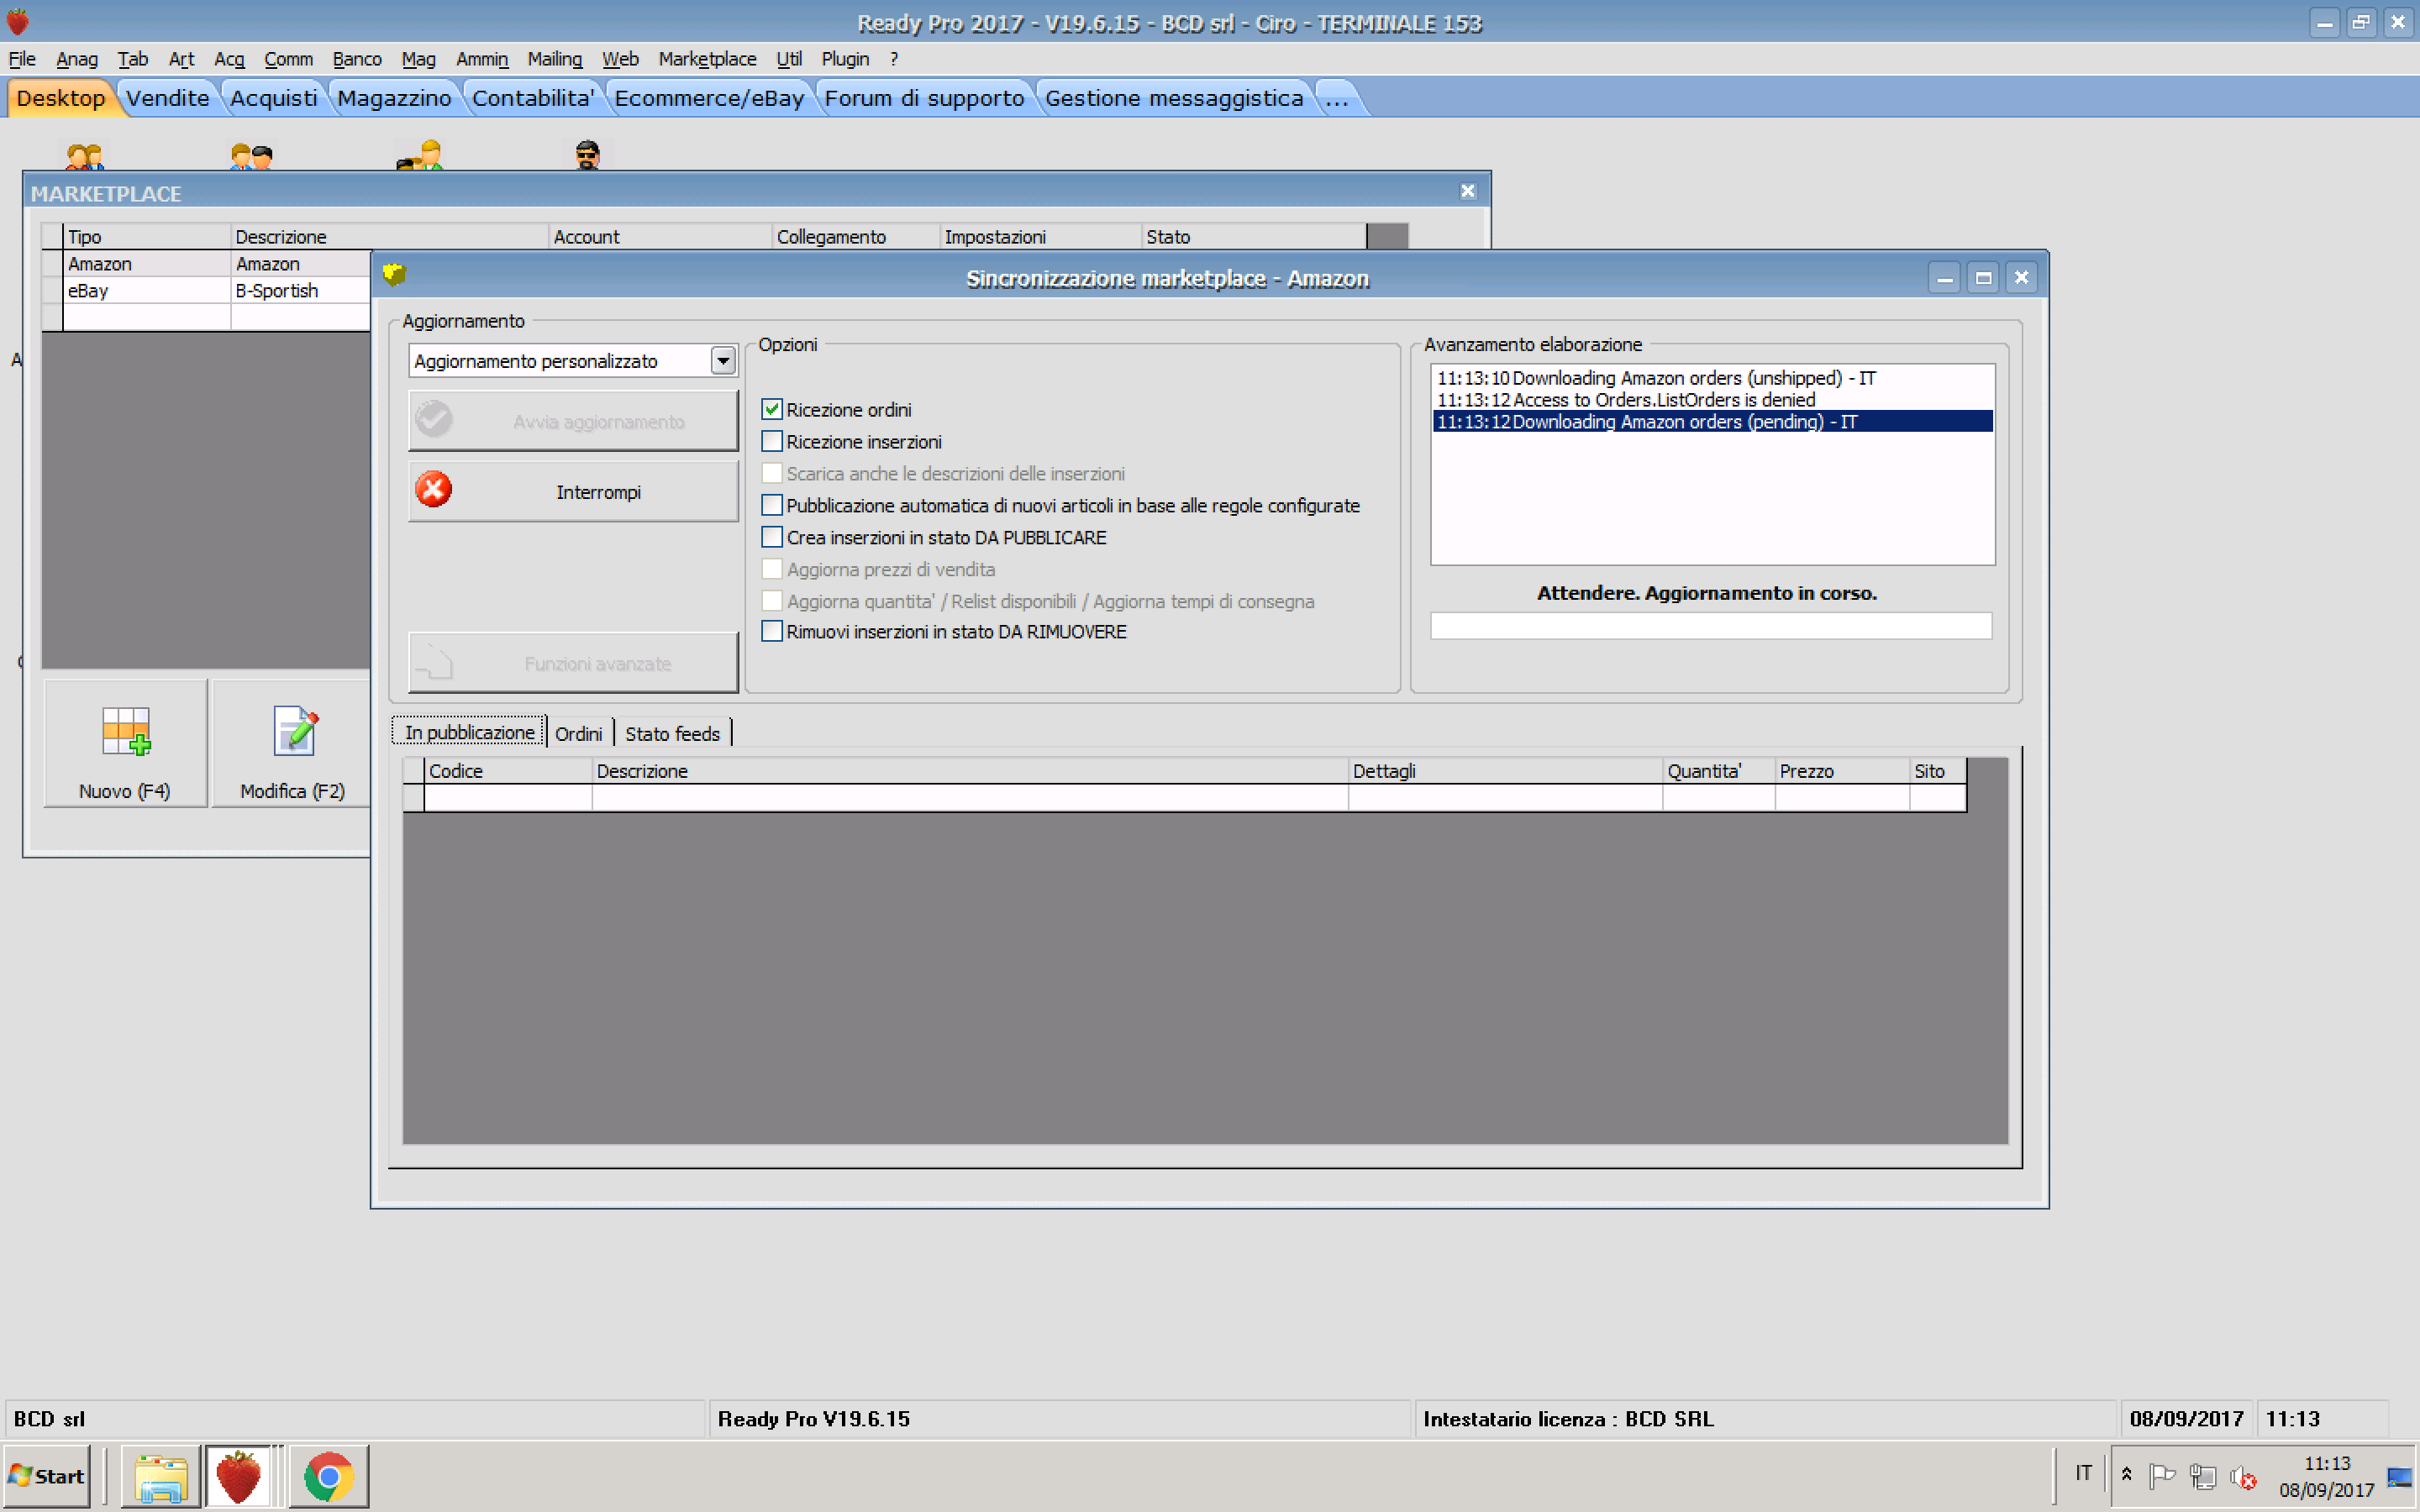Viewport: 2420px width, 1512px height.
Task: Click the strawberry Ready Pro taskbar icon
Action: [238, 1476]
